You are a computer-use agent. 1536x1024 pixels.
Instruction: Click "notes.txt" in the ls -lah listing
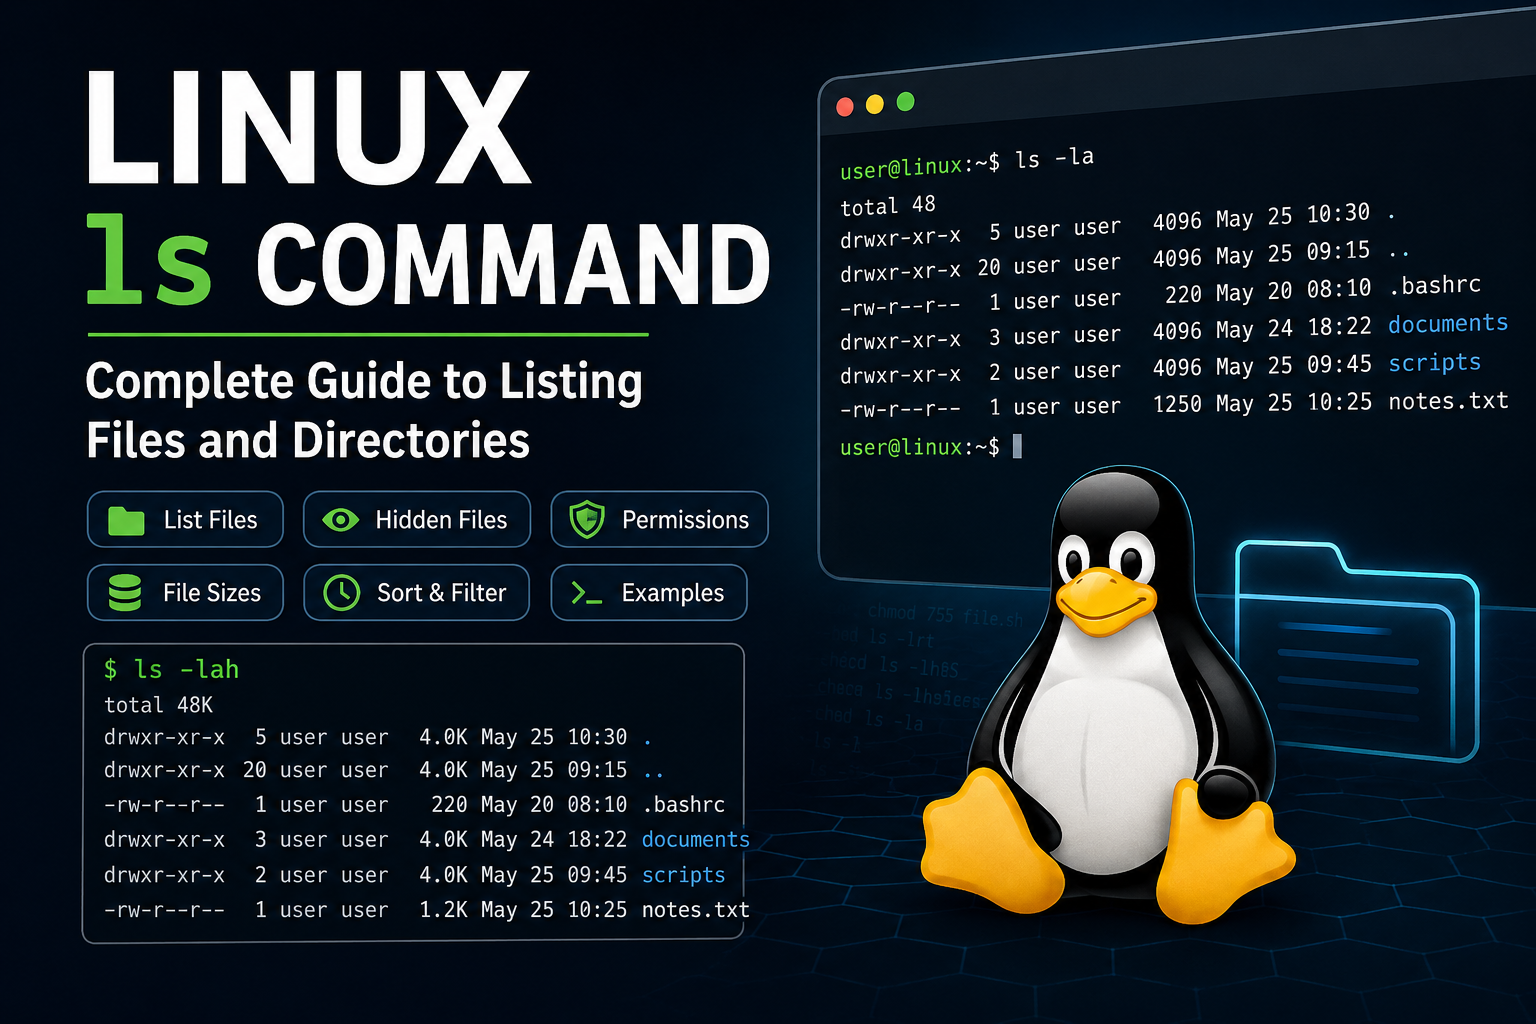[695, 910]
